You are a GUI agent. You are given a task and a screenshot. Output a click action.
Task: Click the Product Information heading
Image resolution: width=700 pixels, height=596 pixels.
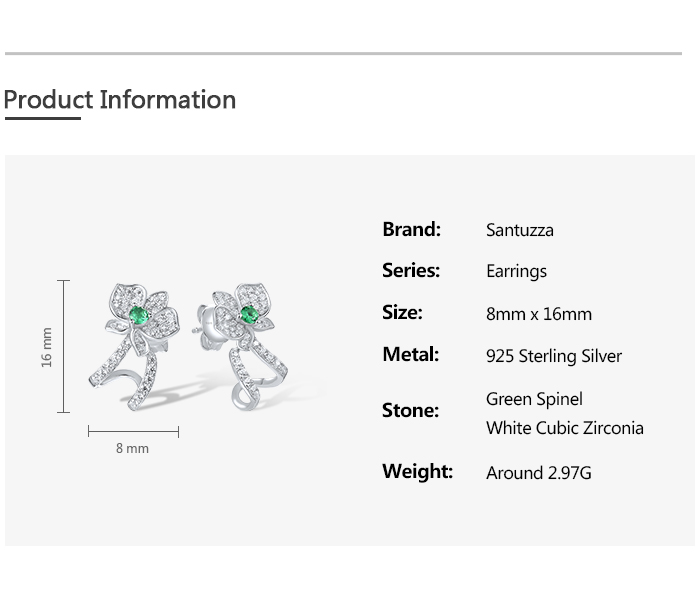point(120,100)
